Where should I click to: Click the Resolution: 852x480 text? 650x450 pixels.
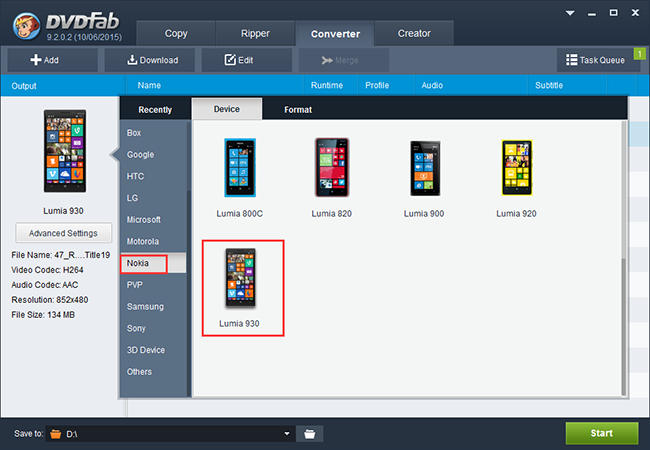(50, 300)
